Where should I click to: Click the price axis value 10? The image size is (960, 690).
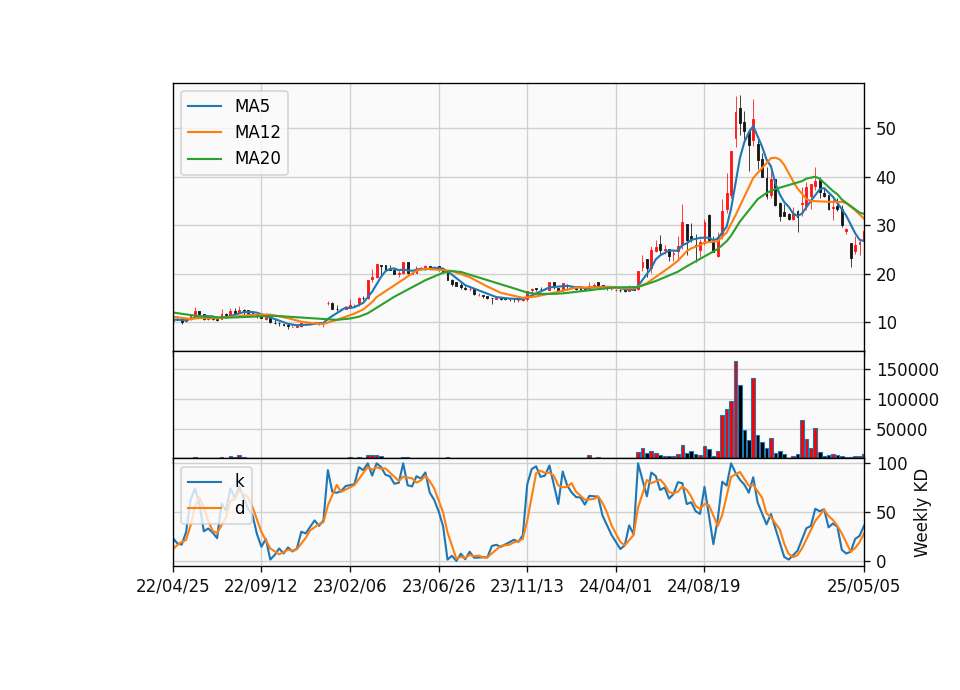[x=886, y=323]
